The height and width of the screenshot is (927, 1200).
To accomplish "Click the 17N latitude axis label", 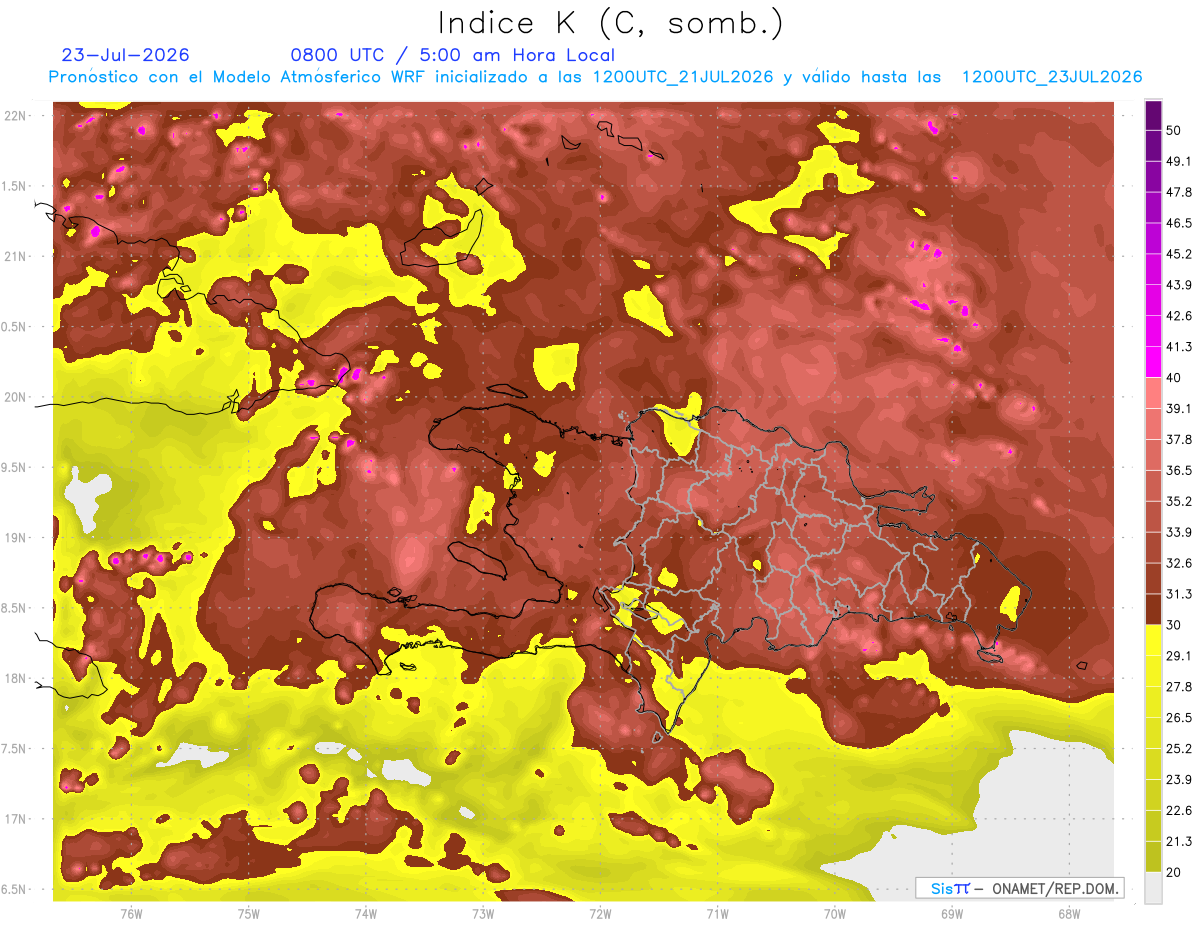I will click(15, 819).
